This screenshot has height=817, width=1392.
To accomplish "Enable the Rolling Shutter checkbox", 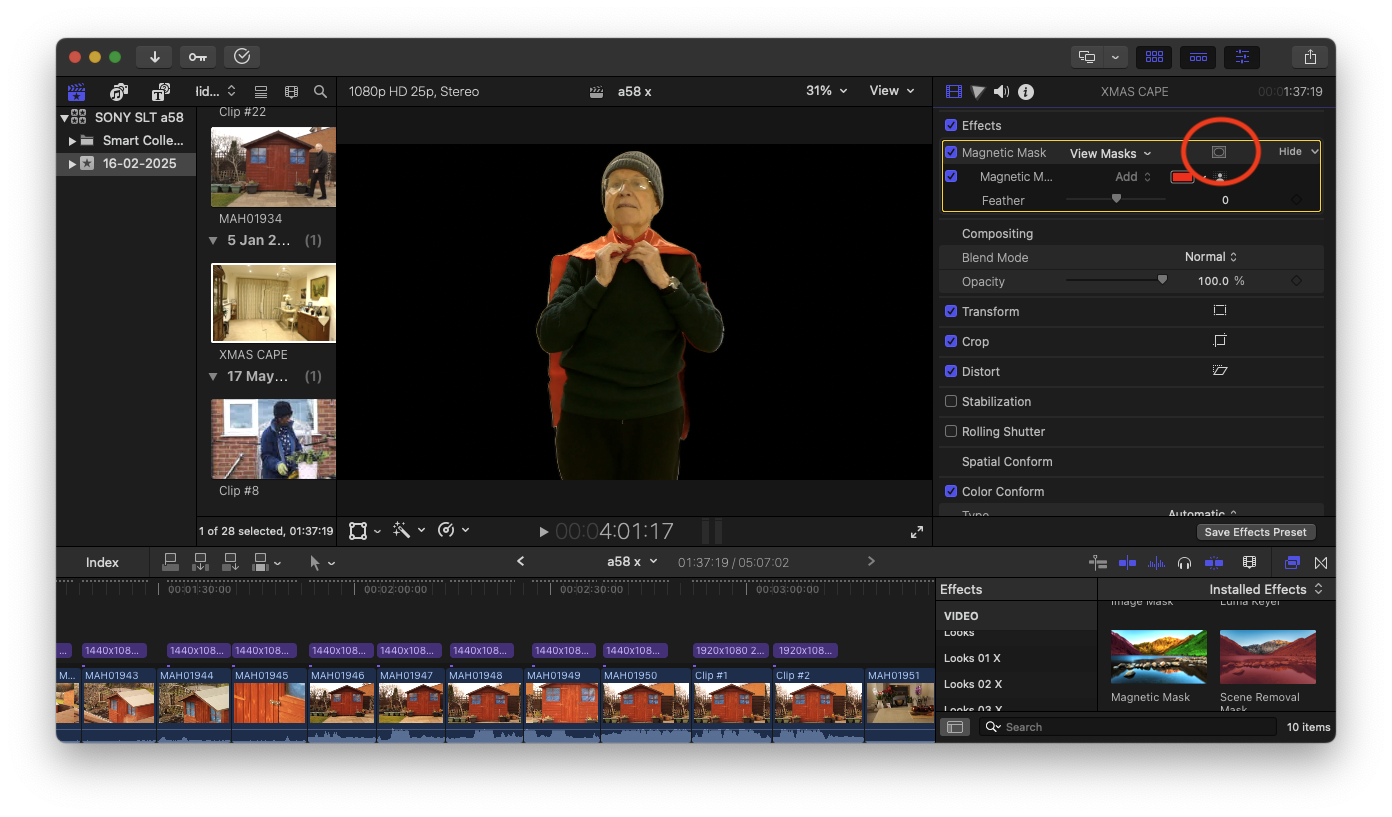I will click(x=951, y=431).
